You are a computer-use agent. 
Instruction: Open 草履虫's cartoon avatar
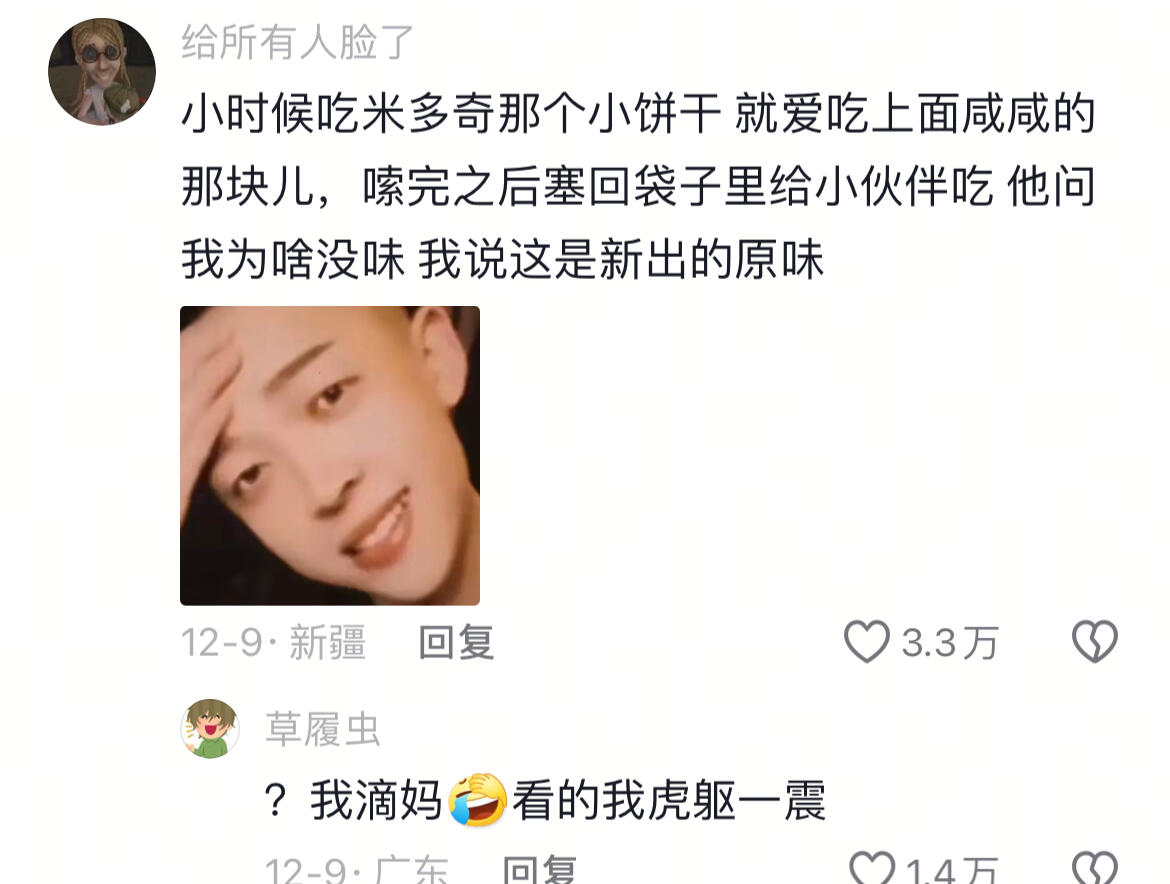pos(210,729)
